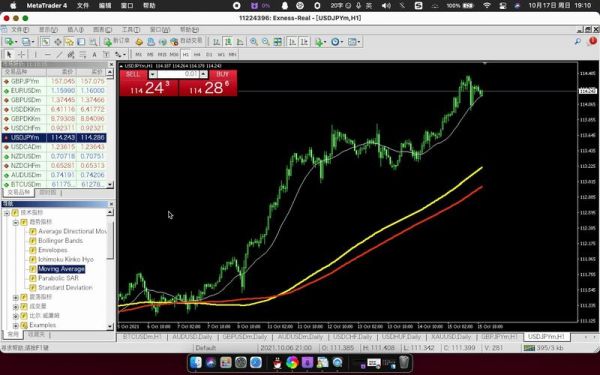Image resolution: width=600 pixels, height=375 pixels.
Task: Expand the Examples folder node
Action: [15, 325]
